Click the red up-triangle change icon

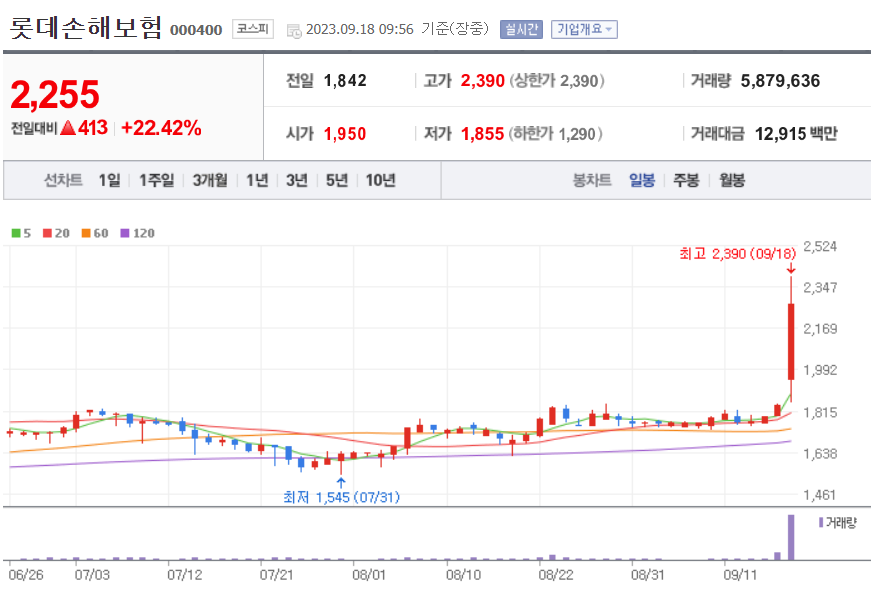68,128
